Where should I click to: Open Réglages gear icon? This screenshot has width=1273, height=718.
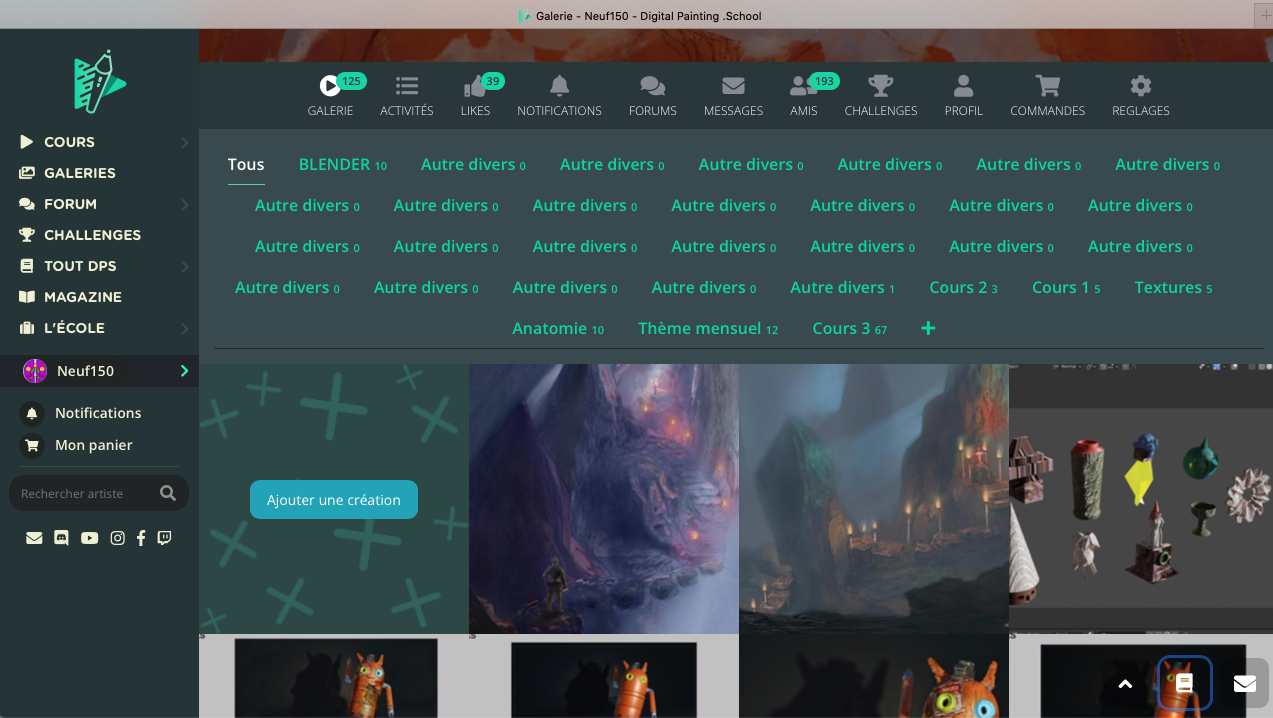point(1140,86)
